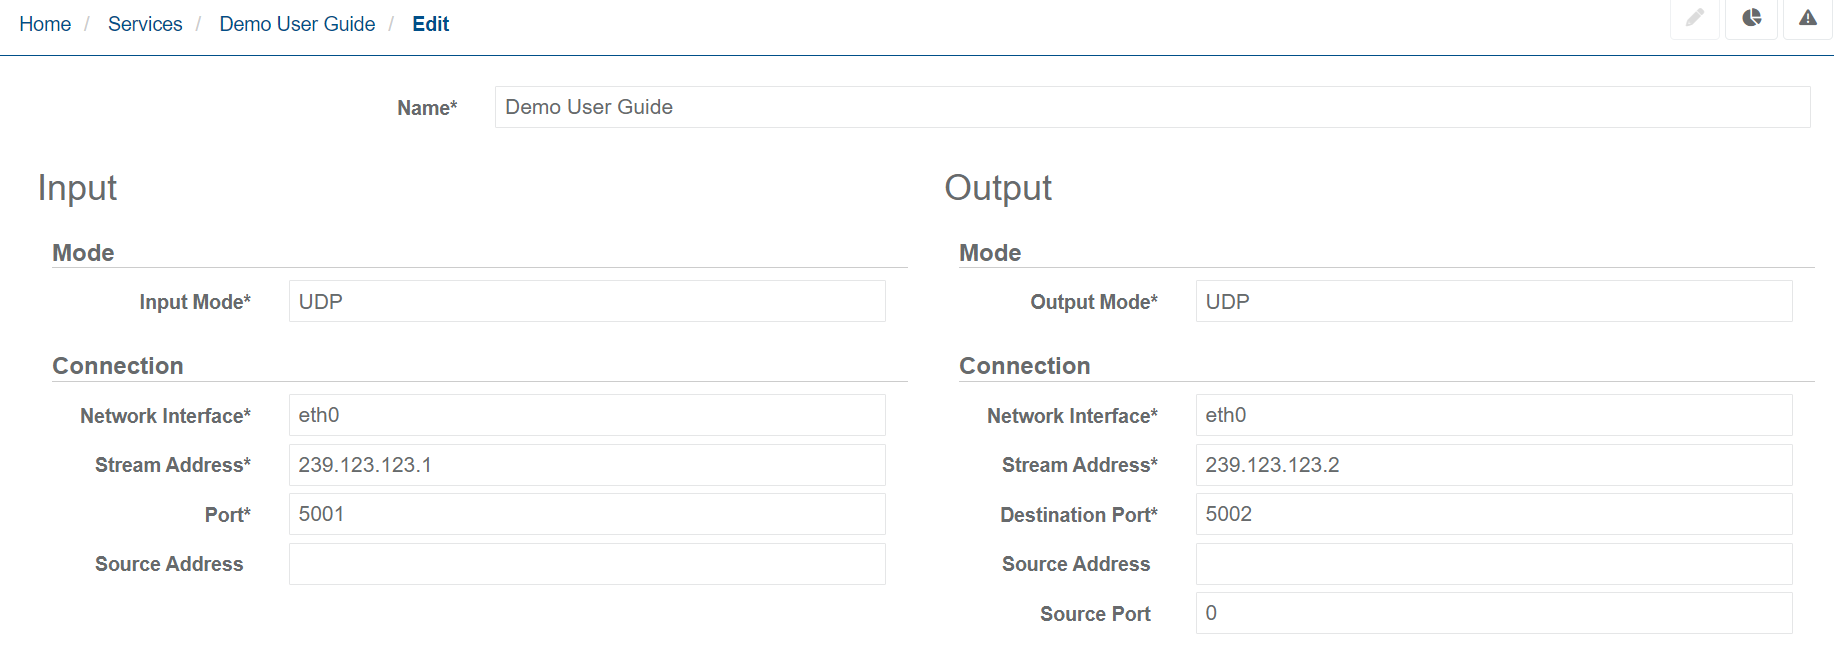1834x646 pixels.
Task: Open the Output Mode UDP selector
Action: [1493, 301]
